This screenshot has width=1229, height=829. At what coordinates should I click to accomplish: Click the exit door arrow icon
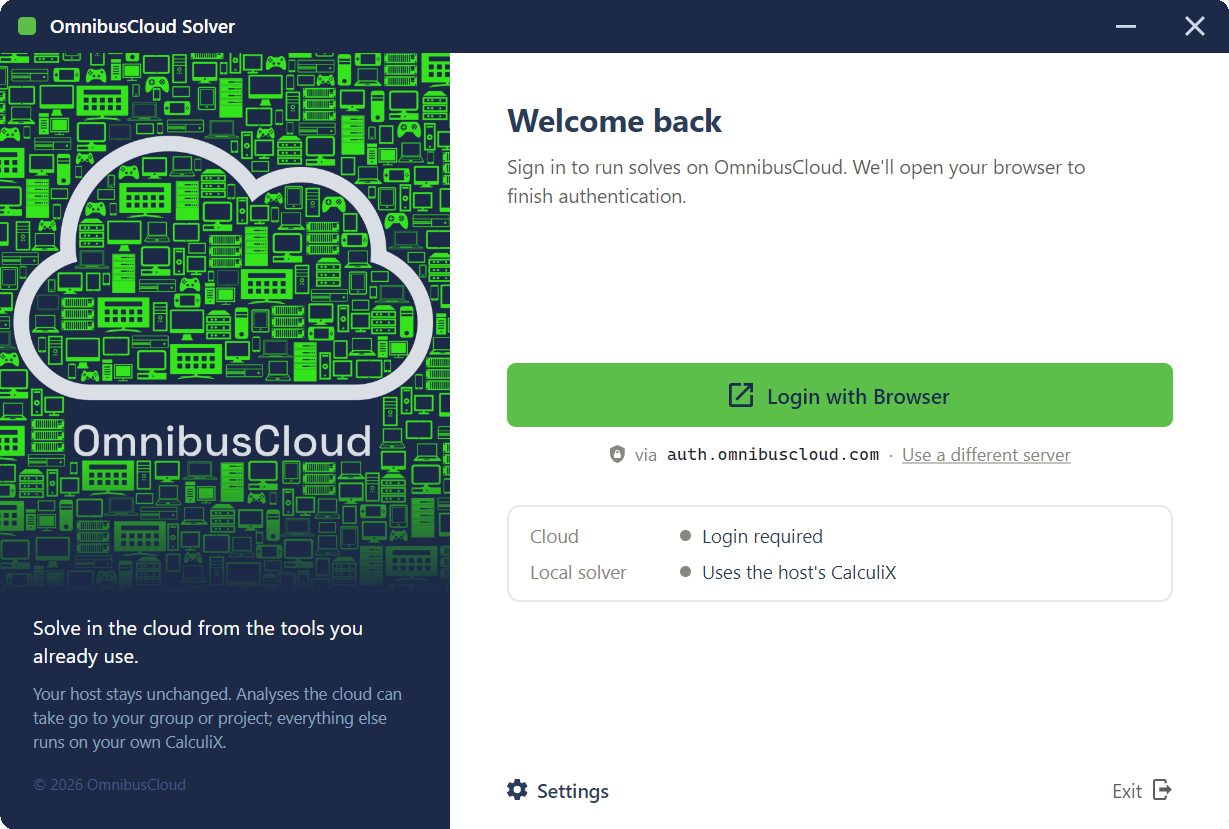(x=1162, y=790)
